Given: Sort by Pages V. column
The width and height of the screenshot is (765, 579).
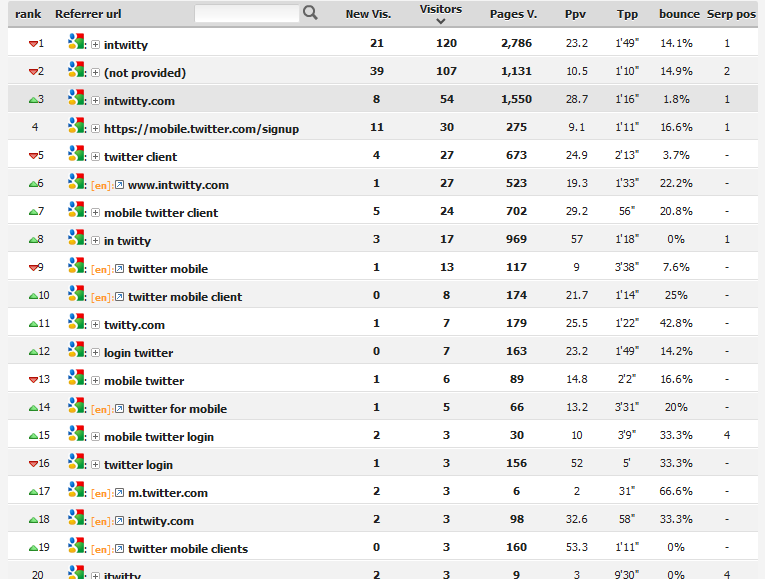Looking at the screenshot, I should coord(513,14).
